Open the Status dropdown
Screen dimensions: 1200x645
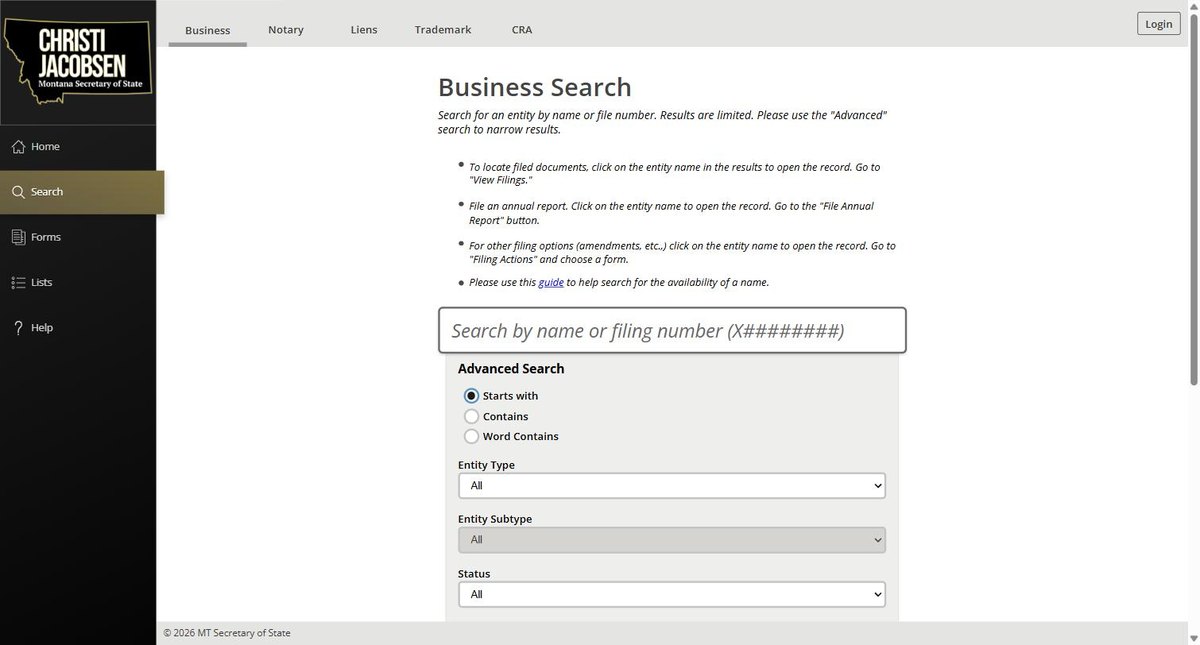672,594
